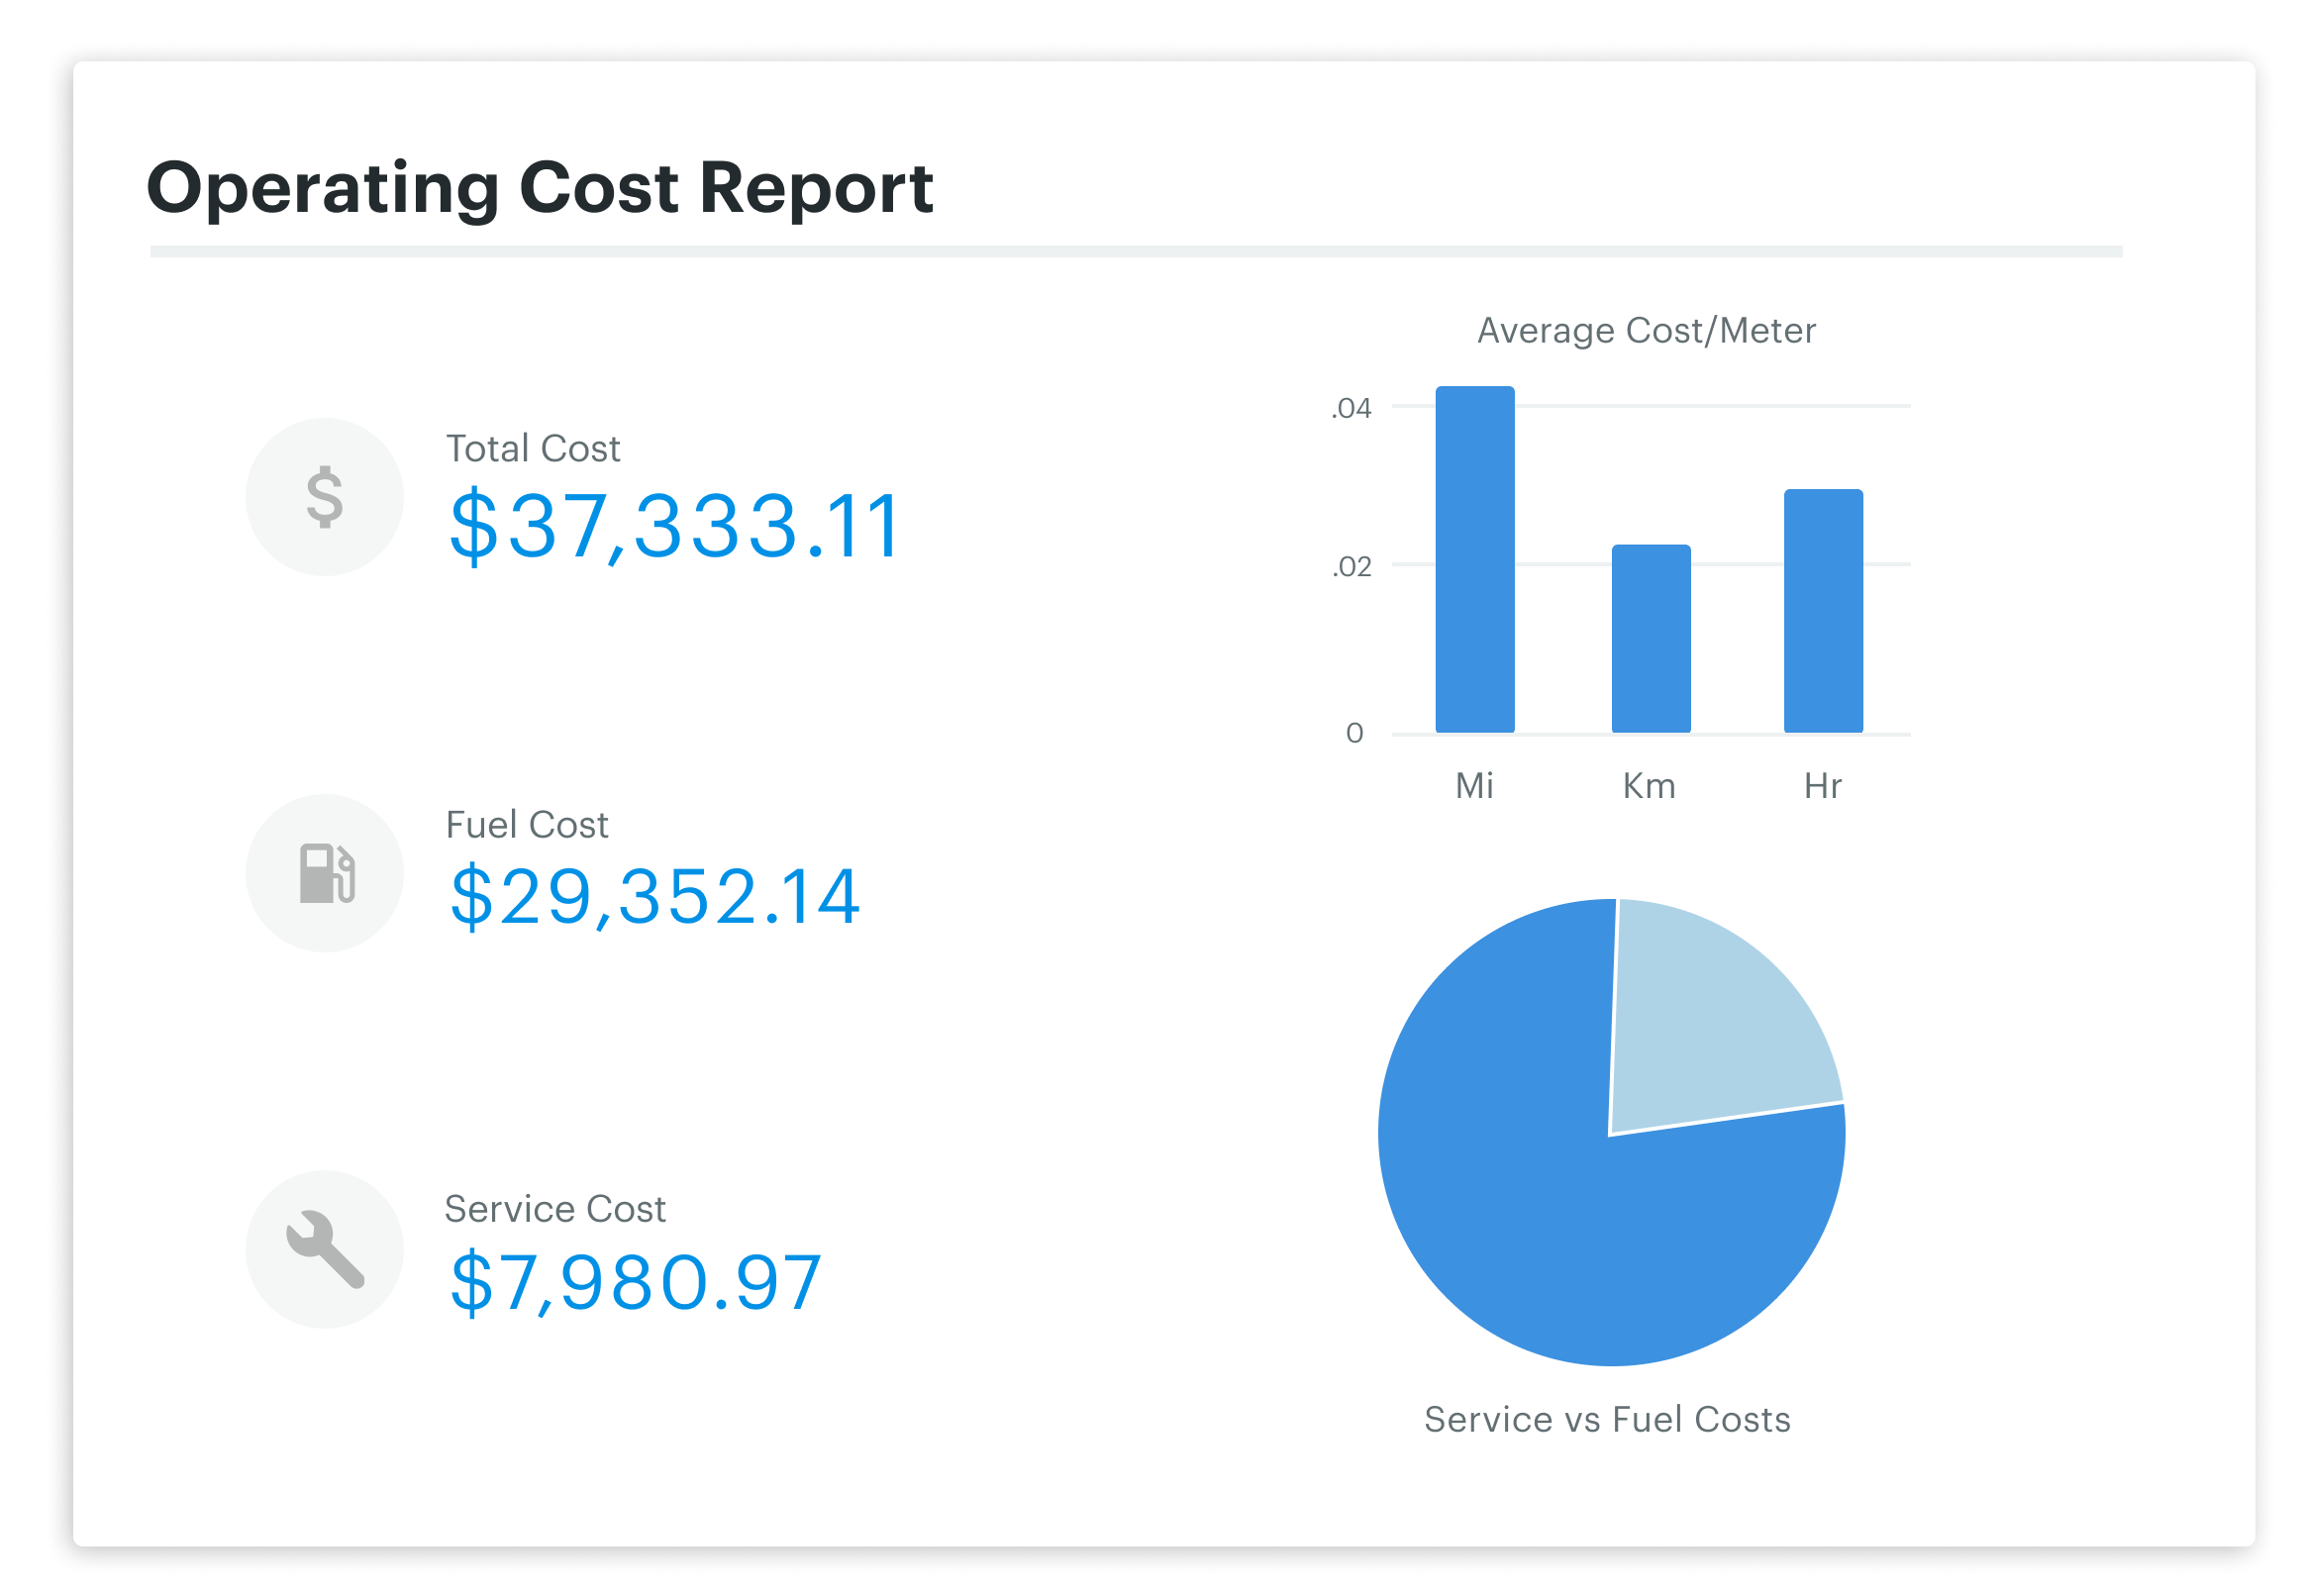Click the Service vs Fuel Costs caption
This screenshot has width=2305, height=1596.
tap(1607, 1419)
